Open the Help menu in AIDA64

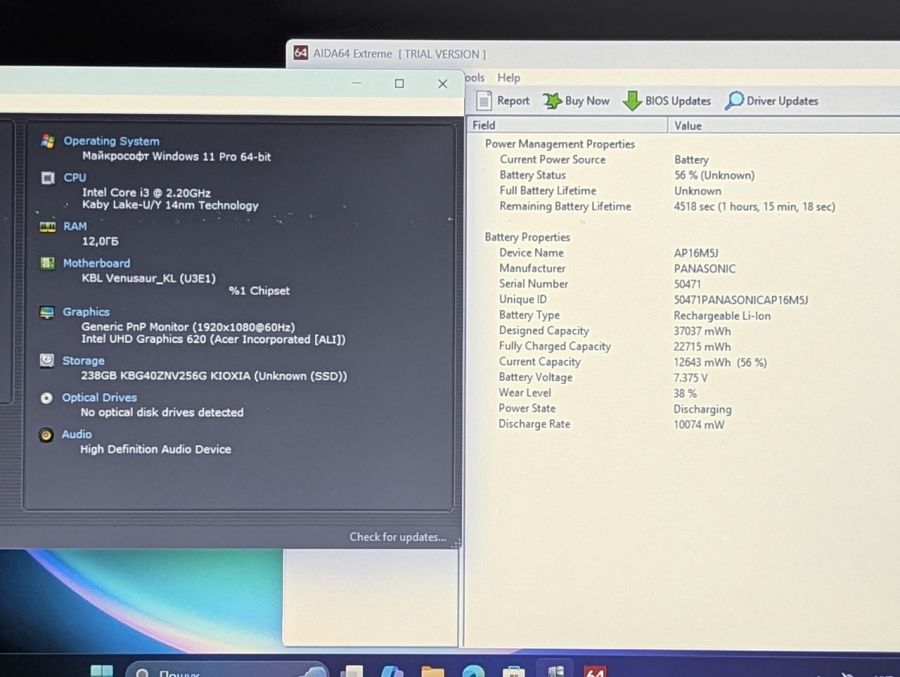tap(509, 78)
